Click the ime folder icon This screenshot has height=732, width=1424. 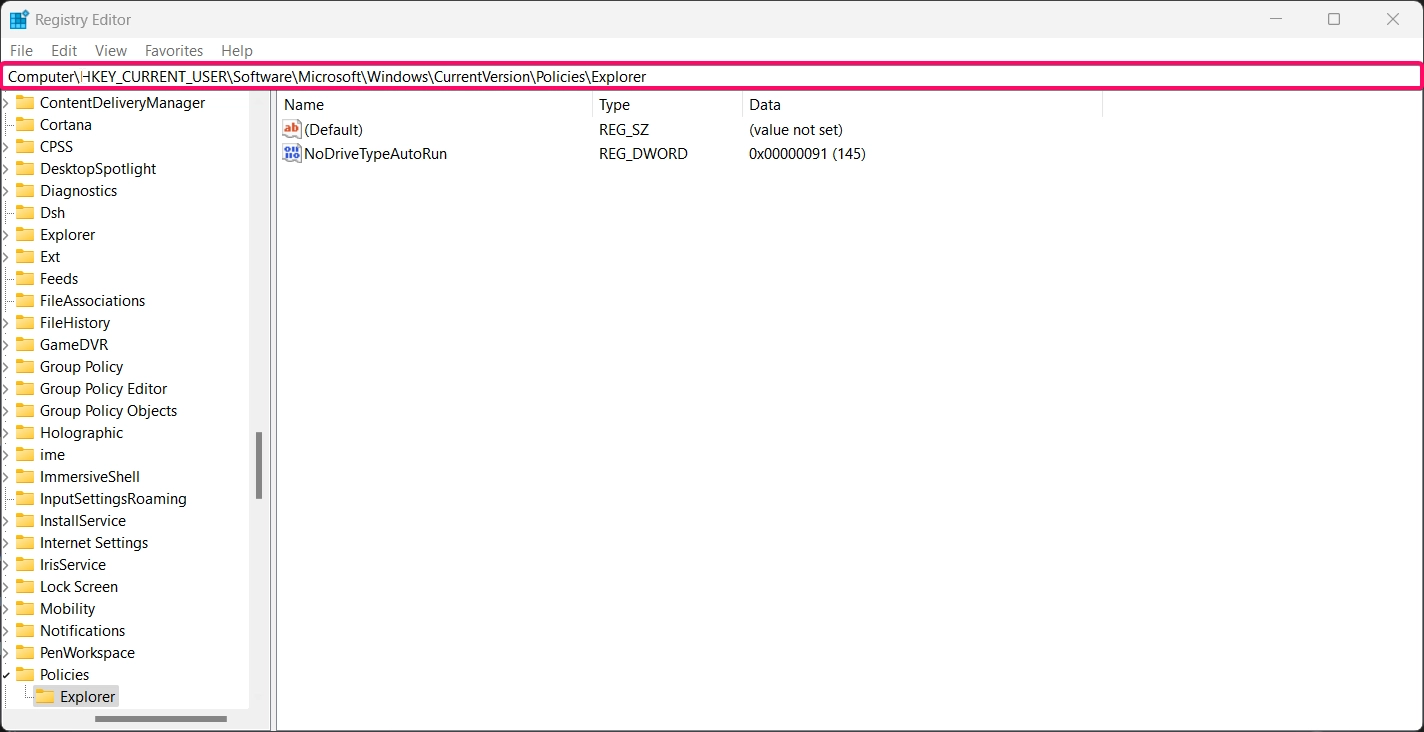[x=25, y=454]
